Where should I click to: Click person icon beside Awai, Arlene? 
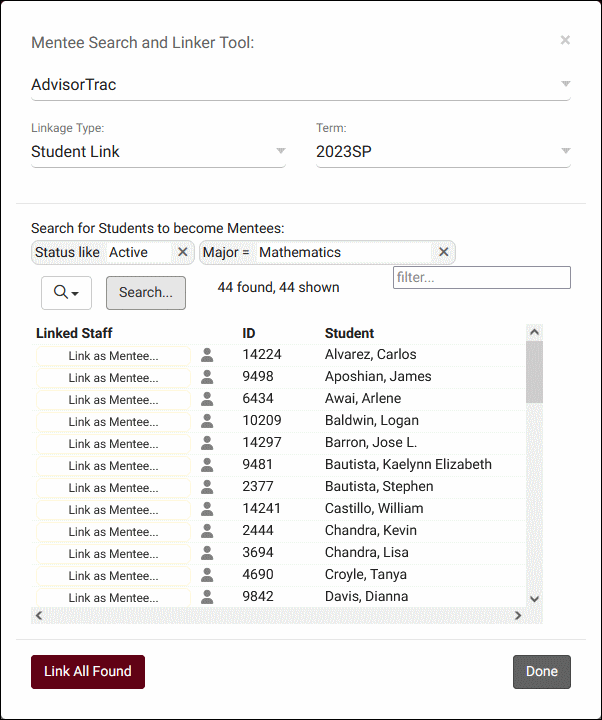coord(207,399)
